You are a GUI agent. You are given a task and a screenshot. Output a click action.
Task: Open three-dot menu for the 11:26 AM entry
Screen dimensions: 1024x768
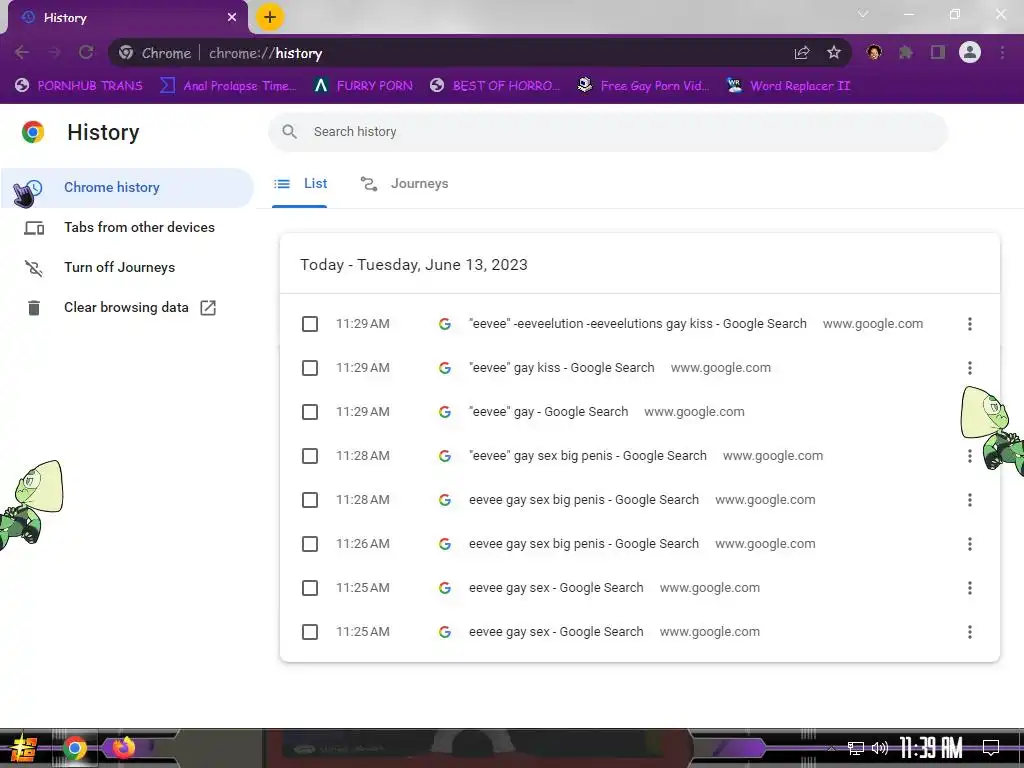(970, 544)
